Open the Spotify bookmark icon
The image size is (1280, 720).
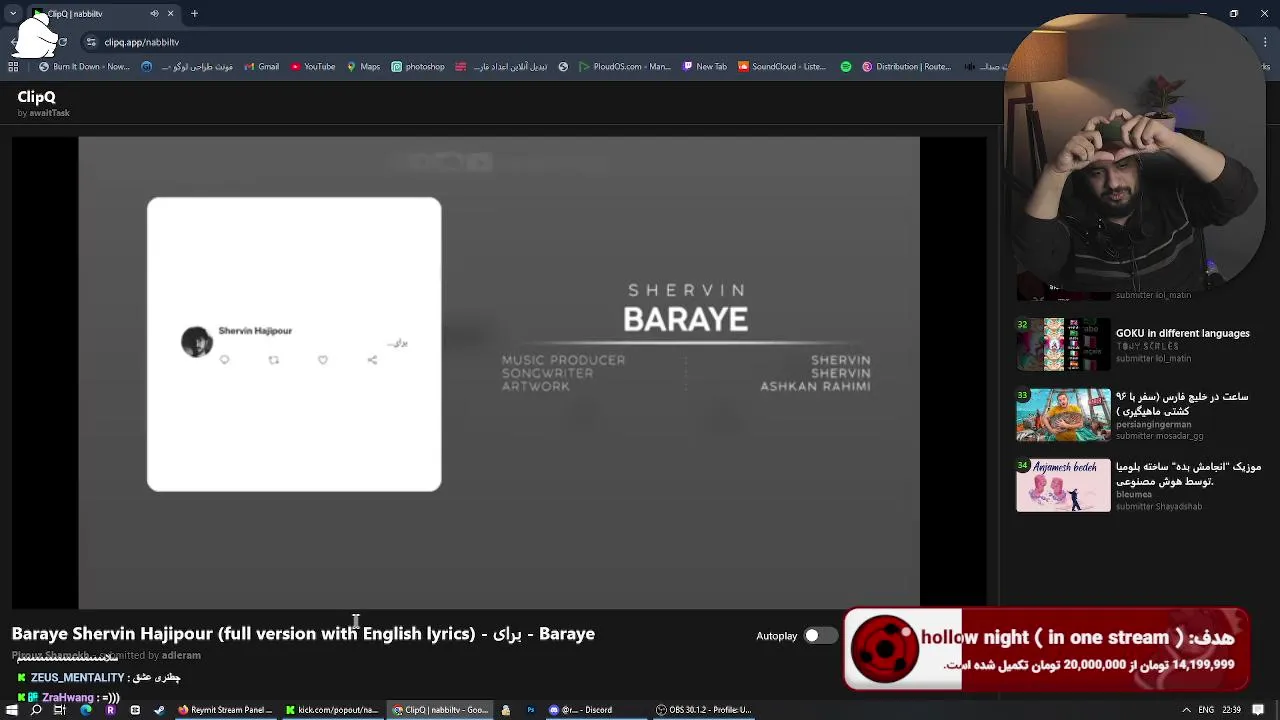(846, 67)
